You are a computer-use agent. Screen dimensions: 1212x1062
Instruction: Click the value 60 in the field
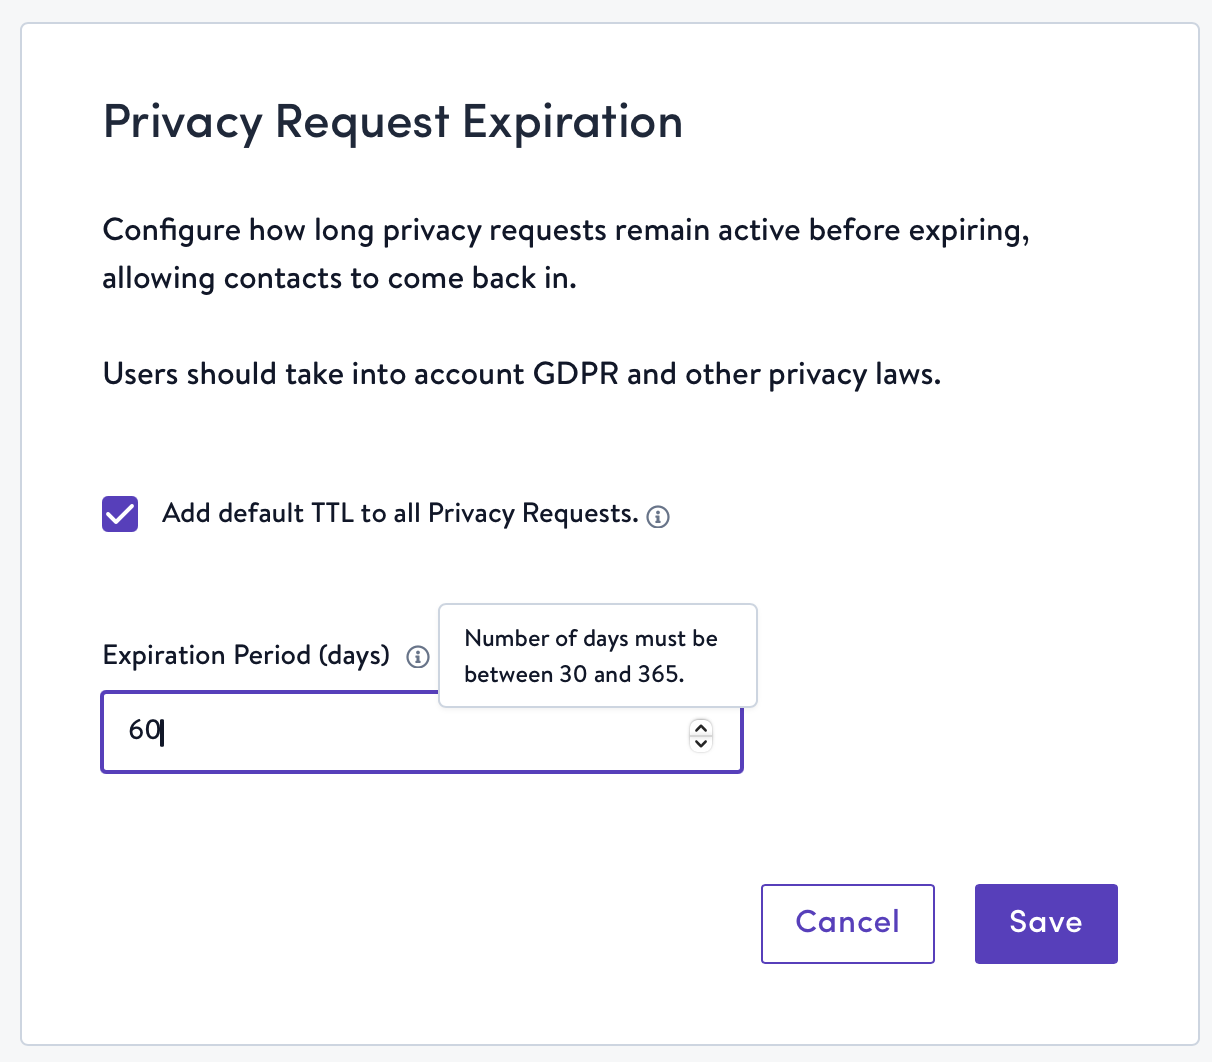coord(144,731)
